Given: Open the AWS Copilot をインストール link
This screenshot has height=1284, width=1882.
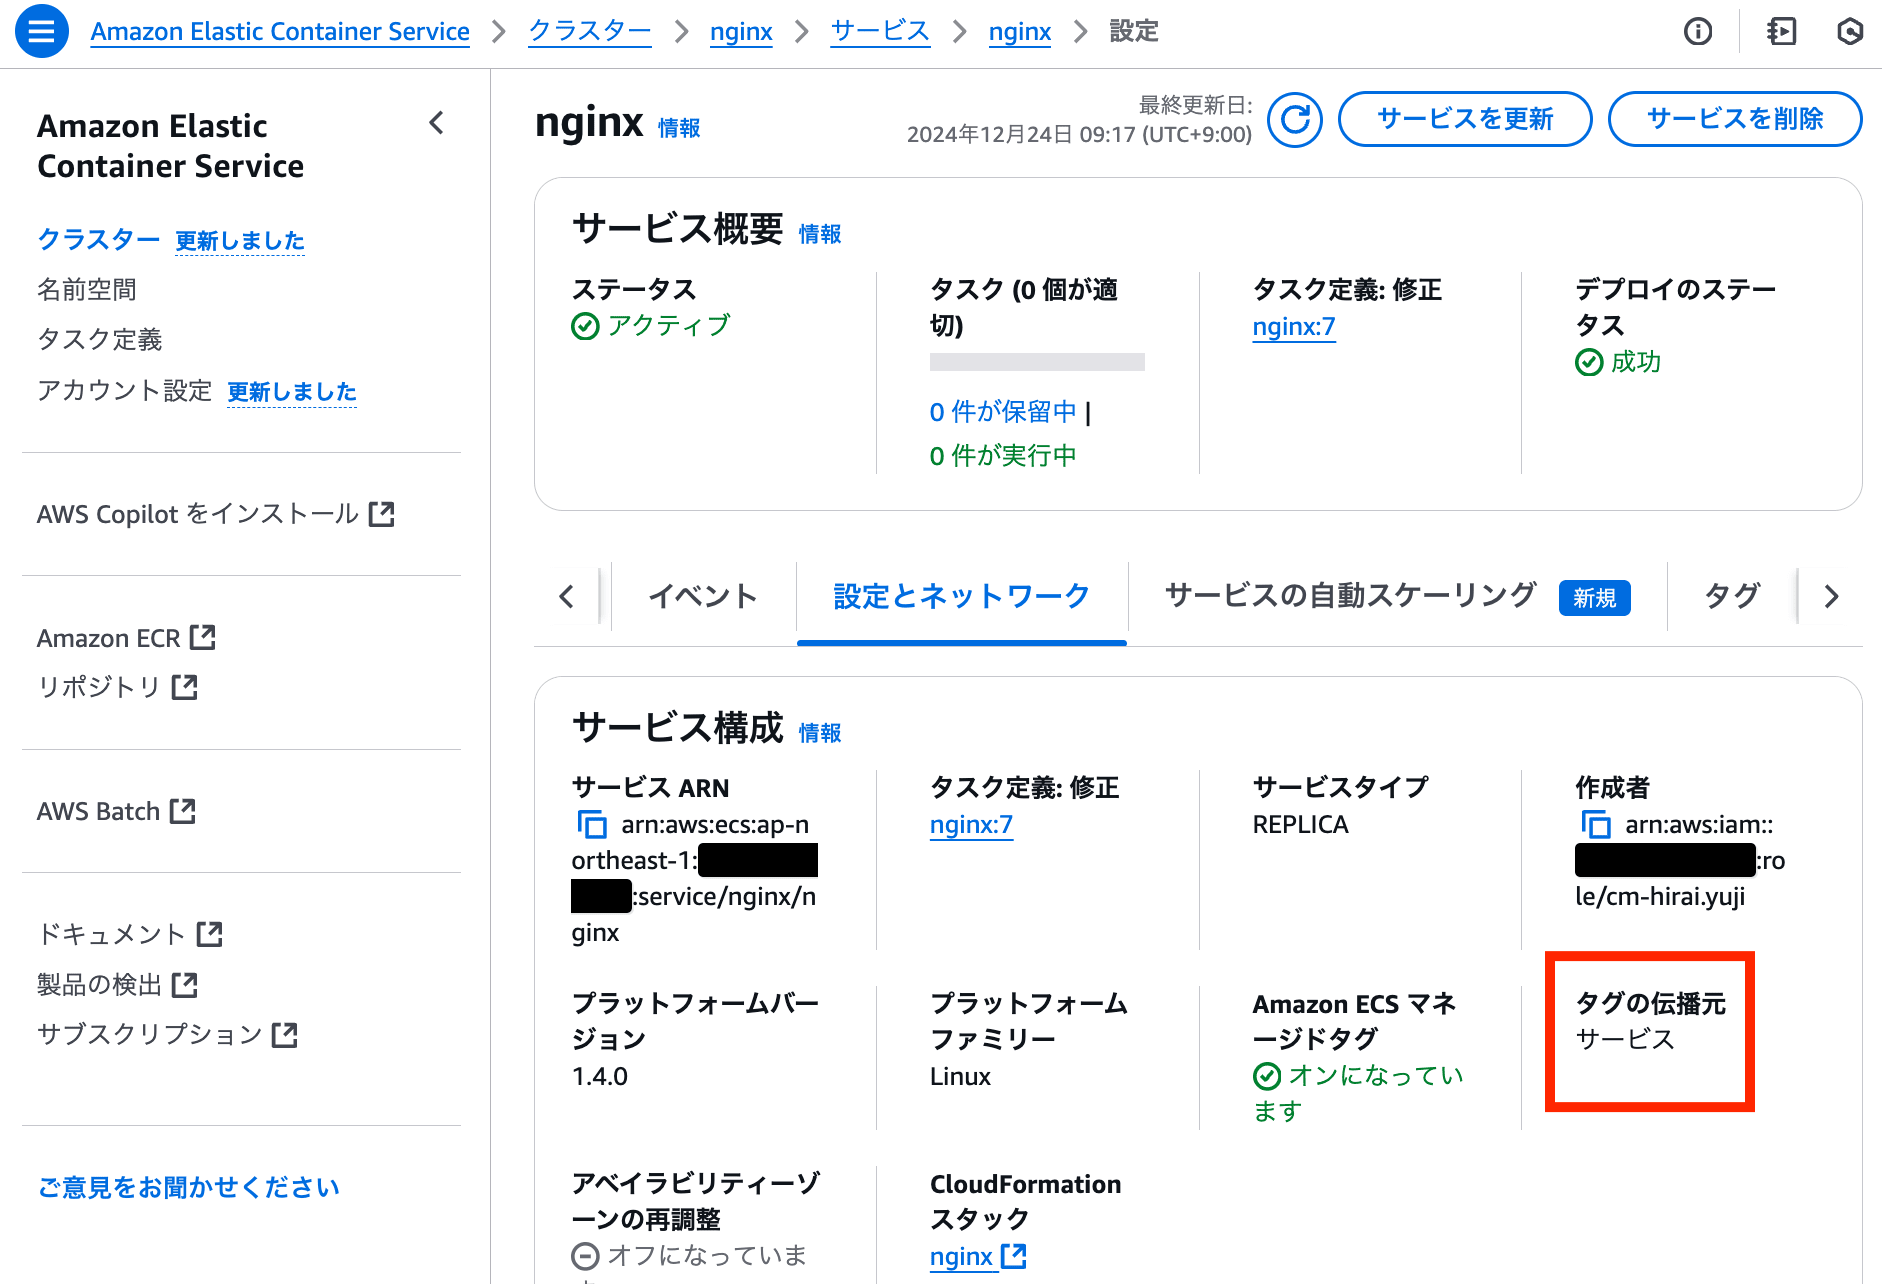Looking at the screenshot, I should pyautogui.click(x=215, y=514).
